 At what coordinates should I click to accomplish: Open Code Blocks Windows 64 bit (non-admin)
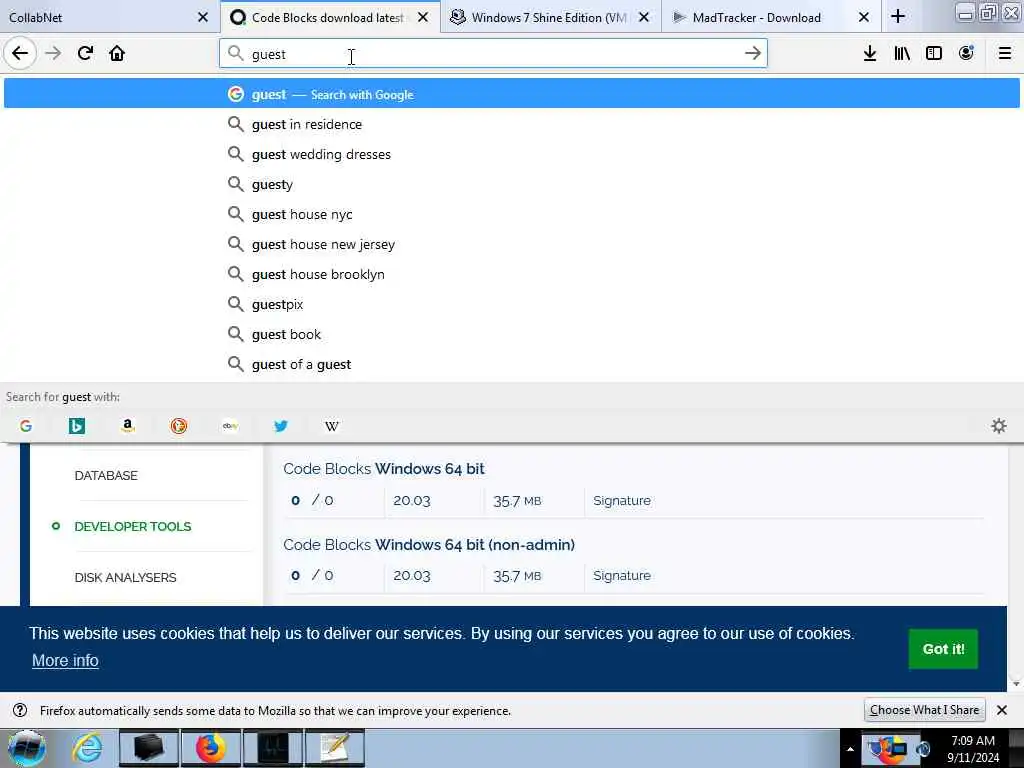[x=429, y=545]
